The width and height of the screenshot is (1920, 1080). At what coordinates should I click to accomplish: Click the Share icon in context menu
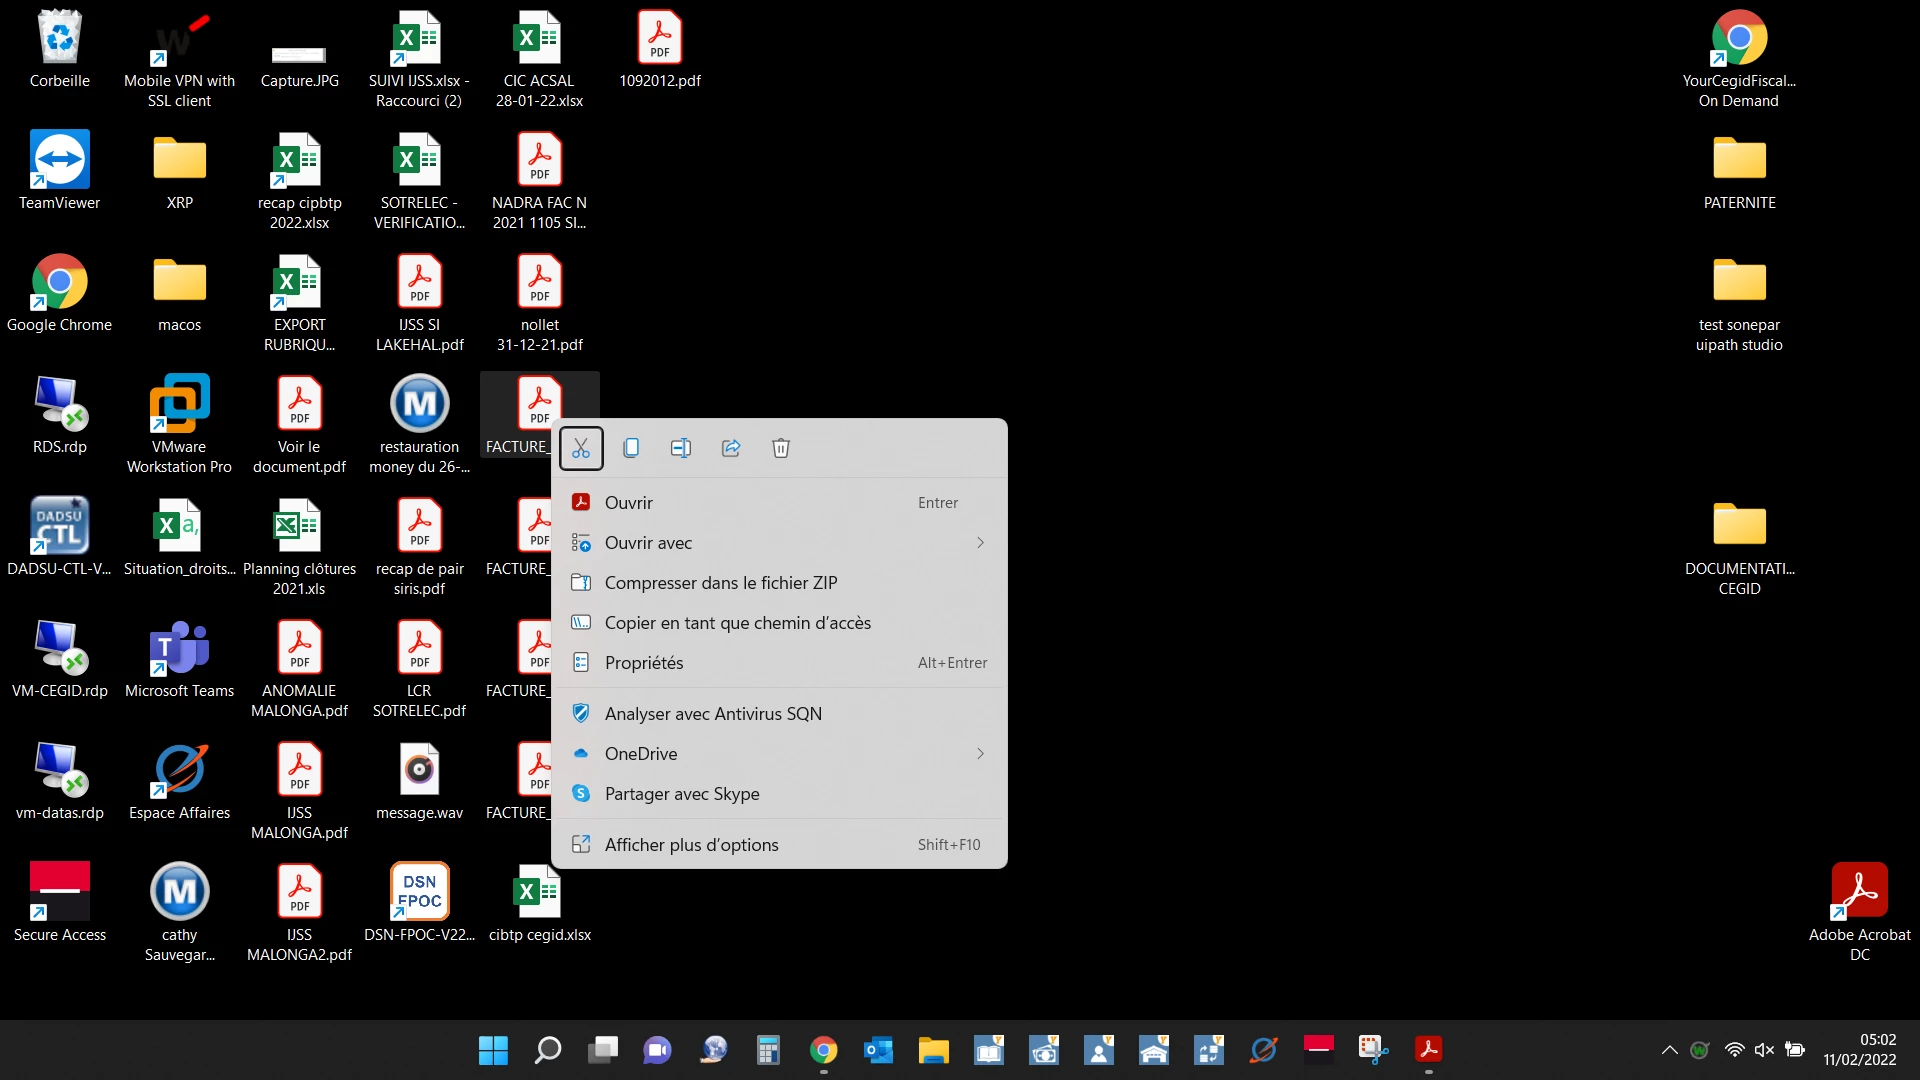(731, 448)
